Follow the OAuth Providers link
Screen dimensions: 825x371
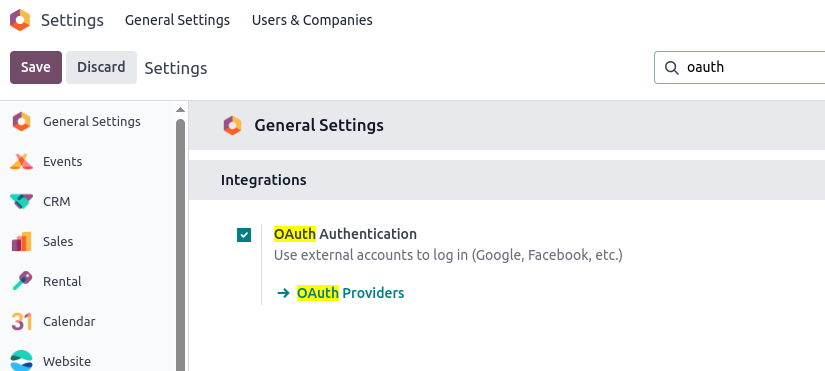350,293
